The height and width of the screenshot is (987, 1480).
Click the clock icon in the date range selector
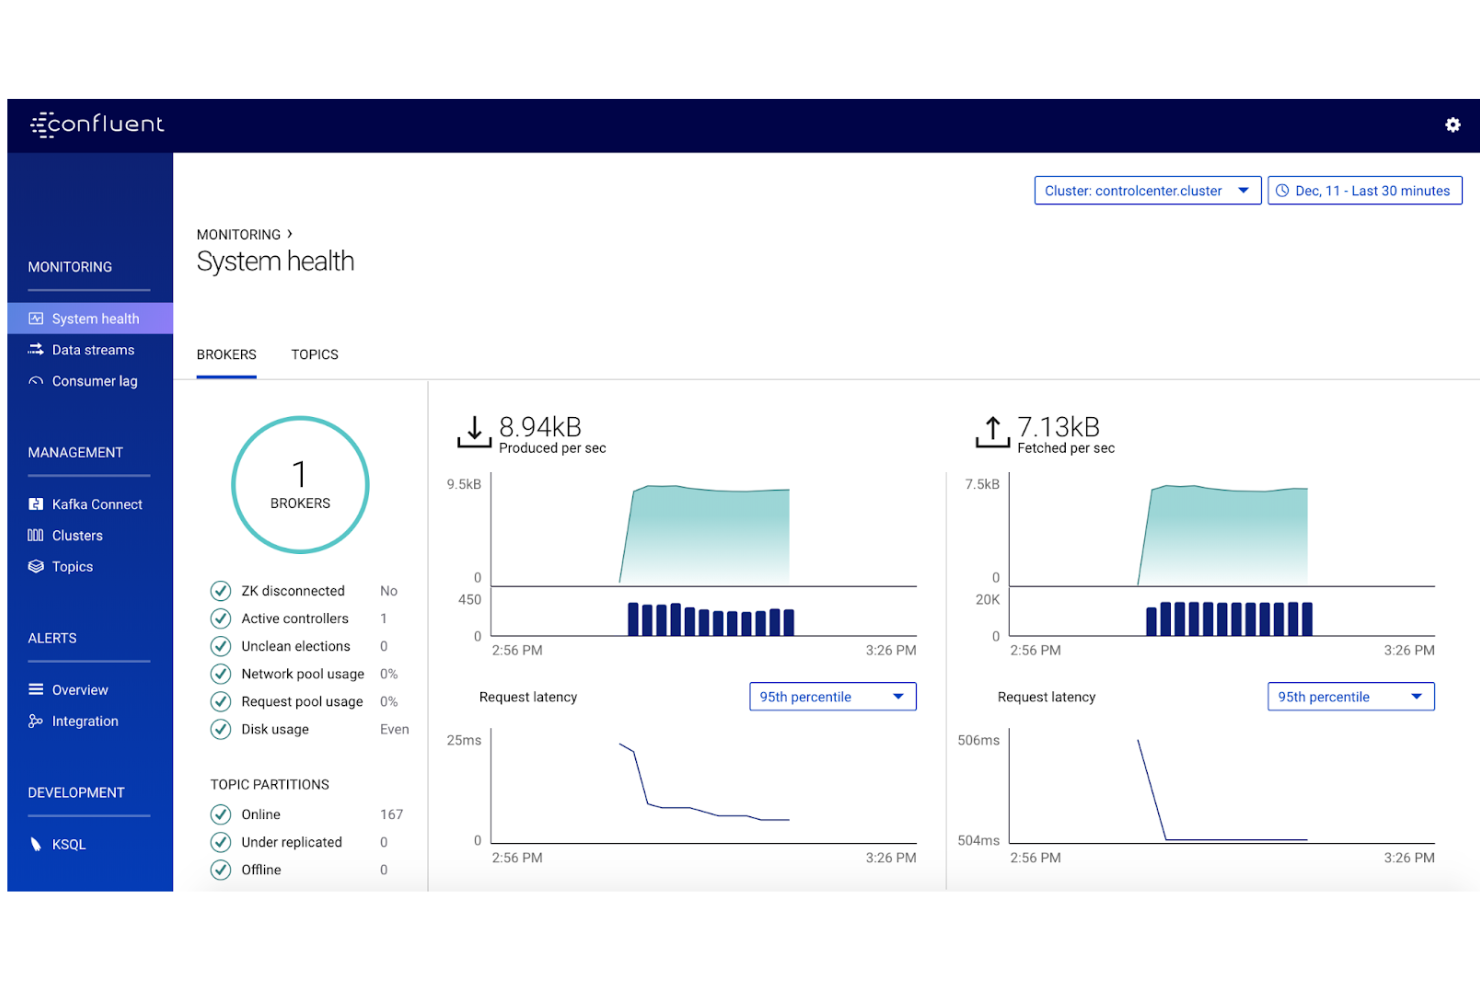click(x=1285, y=190)
